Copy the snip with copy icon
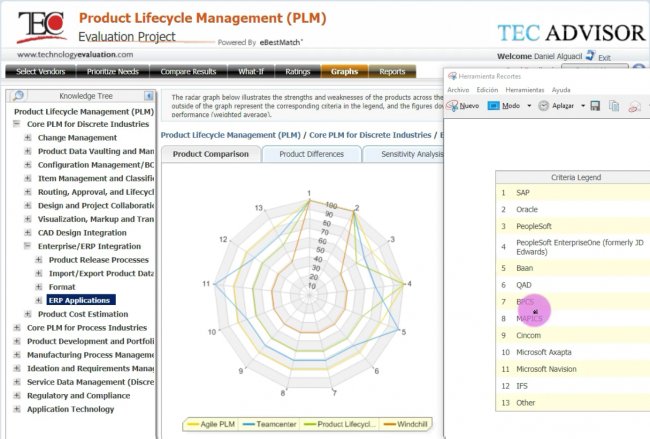Viewport: 650px width, 439px height. pyautogui.click(x=614, y=106)
